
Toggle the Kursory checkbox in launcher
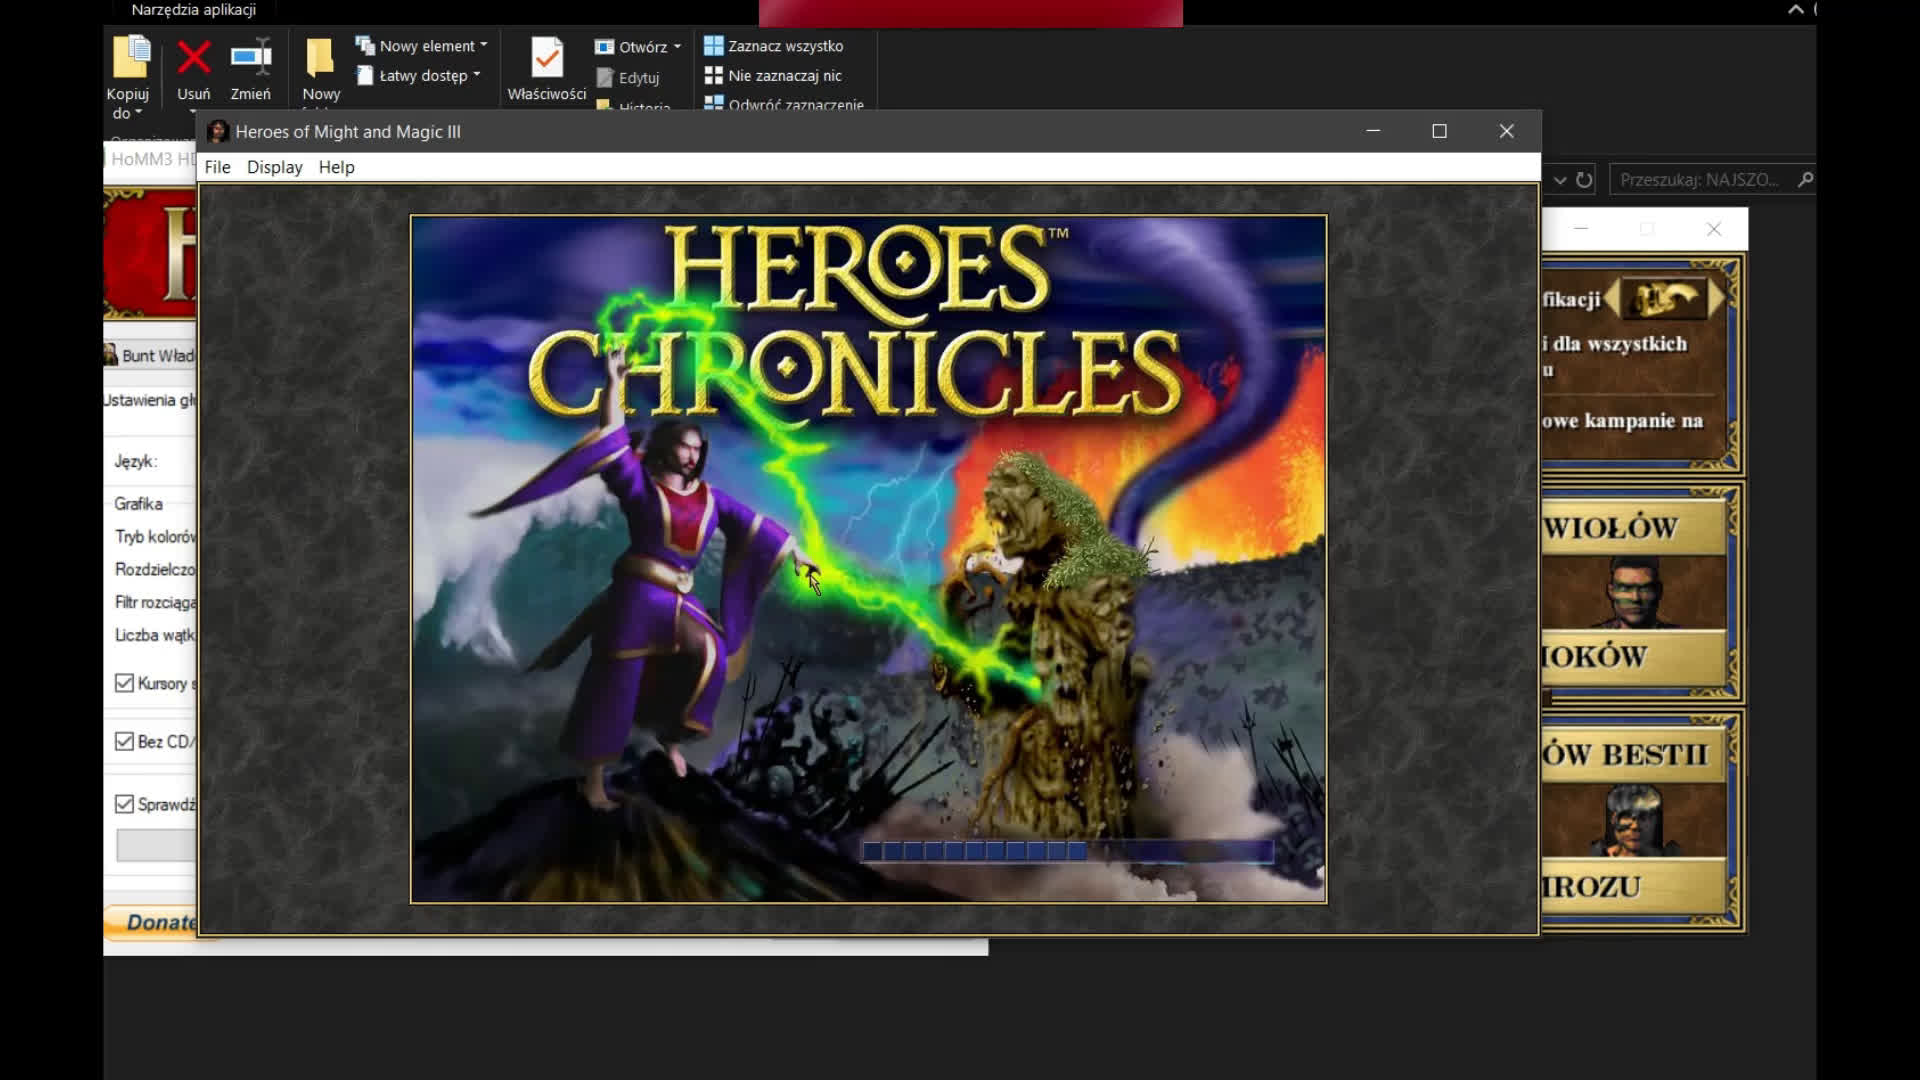tap(124, 683)
